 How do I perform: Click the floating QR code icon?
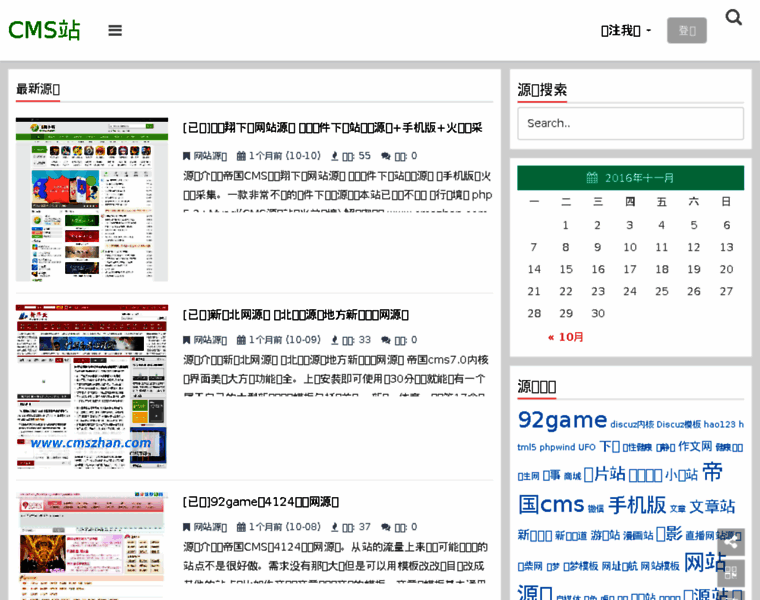[x=731, y=574]
